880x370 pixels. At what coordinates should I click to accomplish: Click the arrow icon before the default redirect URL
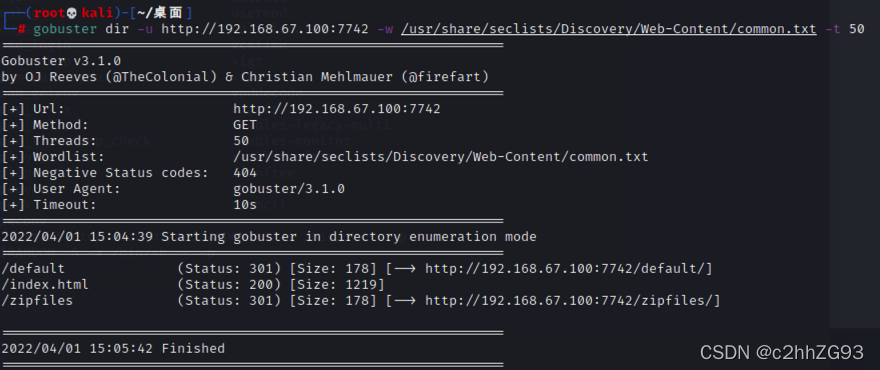pos(405,269)
